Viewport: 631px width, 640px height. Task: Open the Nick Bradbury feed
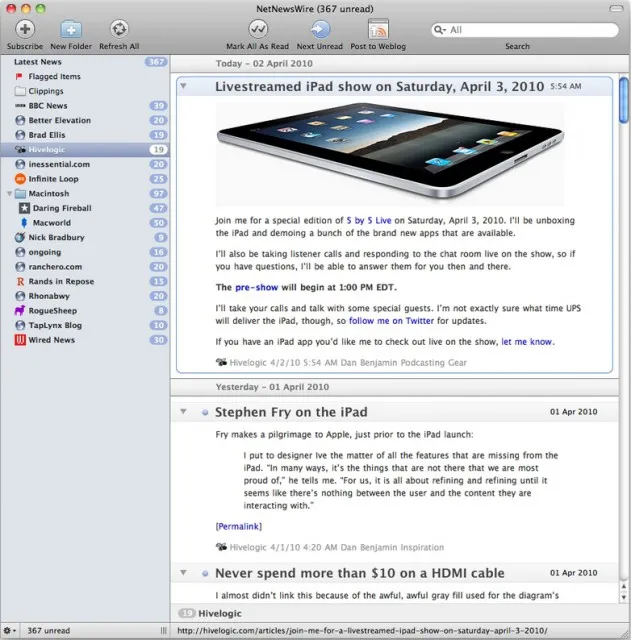84,238
